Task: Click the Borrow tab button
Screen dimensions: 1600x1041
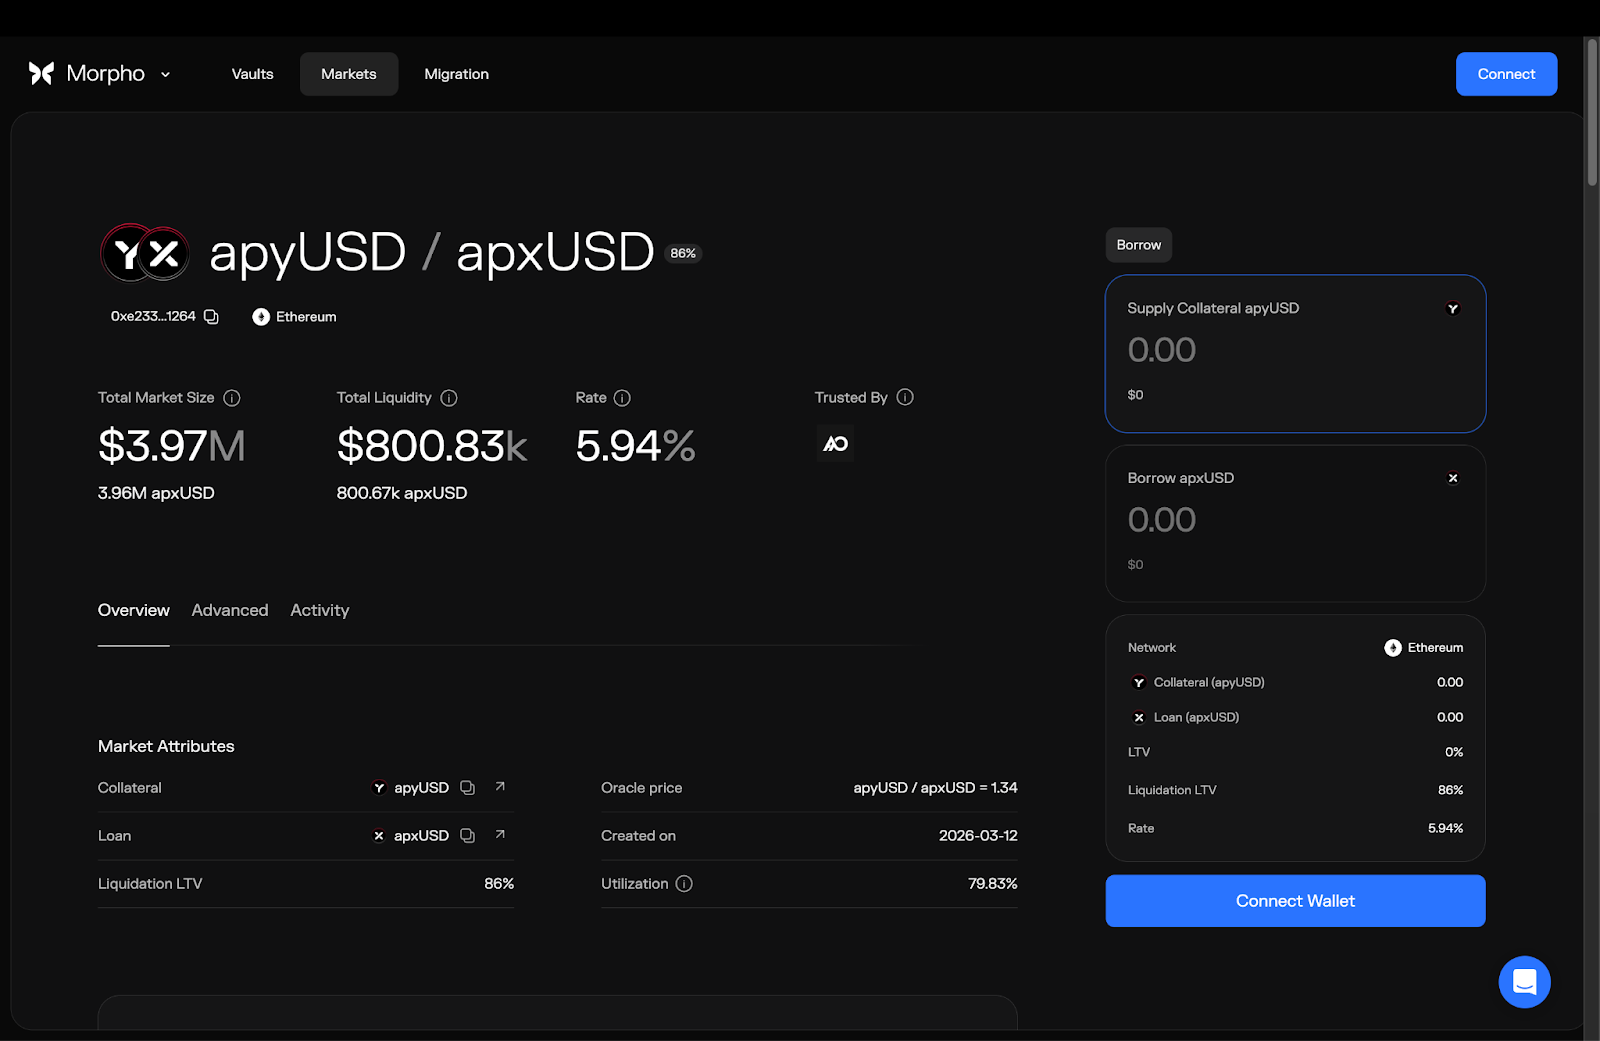Action: coord(1138,245)
